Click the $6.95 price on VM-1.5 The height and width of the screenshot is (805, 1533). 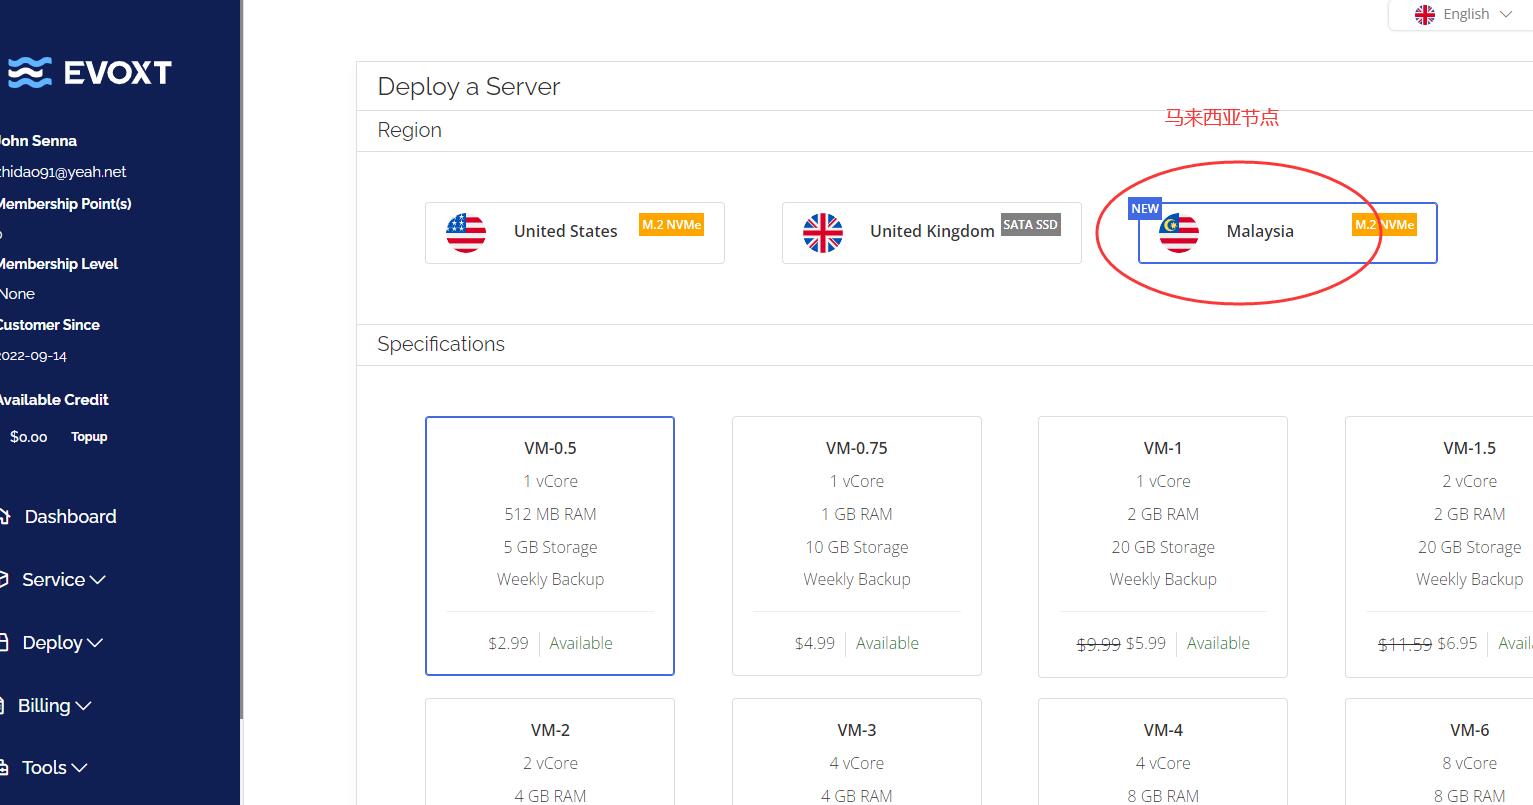(x=1457, y=643)
